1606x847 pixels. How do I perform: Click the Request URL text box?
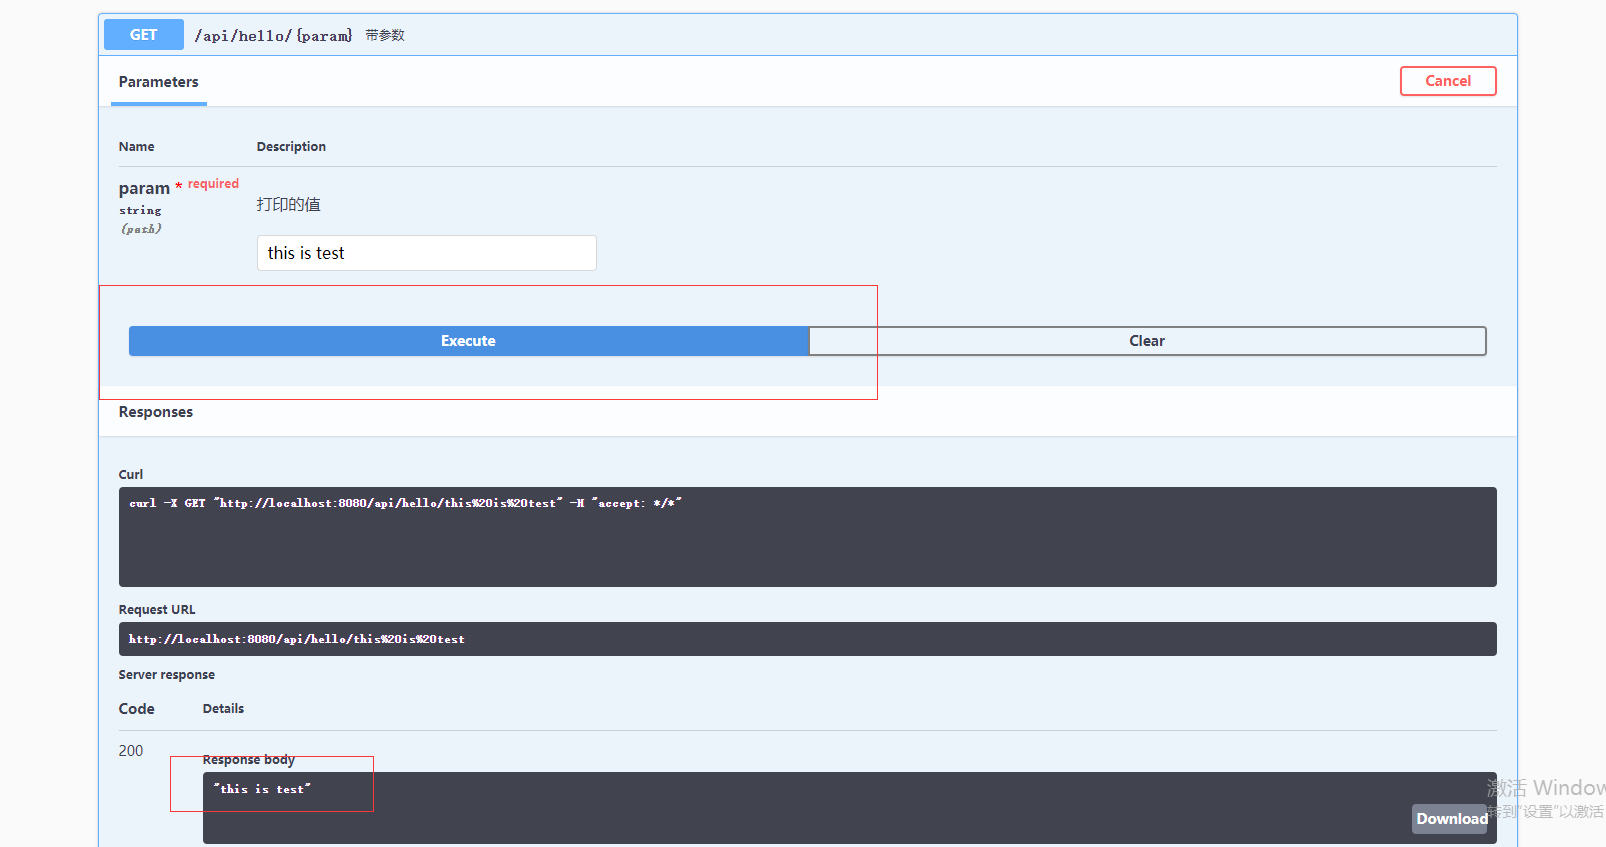point(807,639)
